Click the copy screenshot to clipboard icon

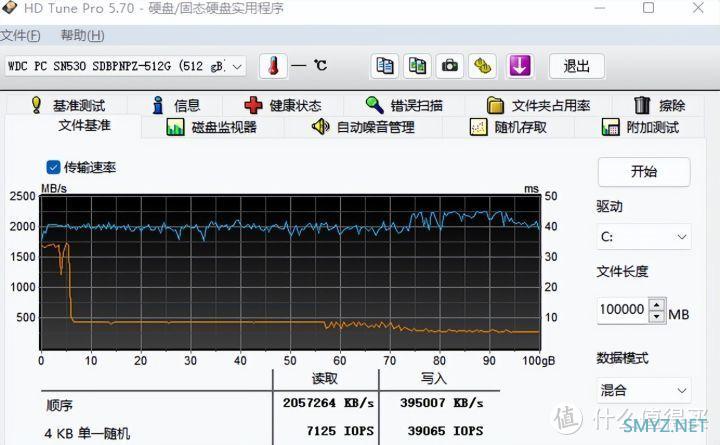click(x=417, y=66)
